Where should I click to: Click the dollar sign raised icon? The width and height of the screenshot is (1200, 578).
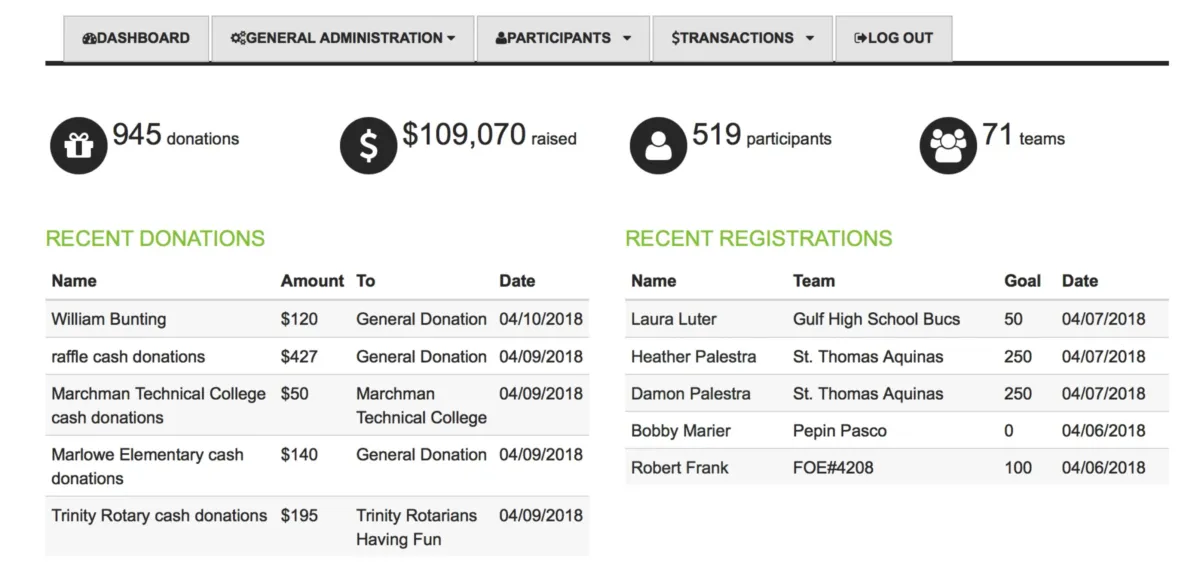point(368,145)
